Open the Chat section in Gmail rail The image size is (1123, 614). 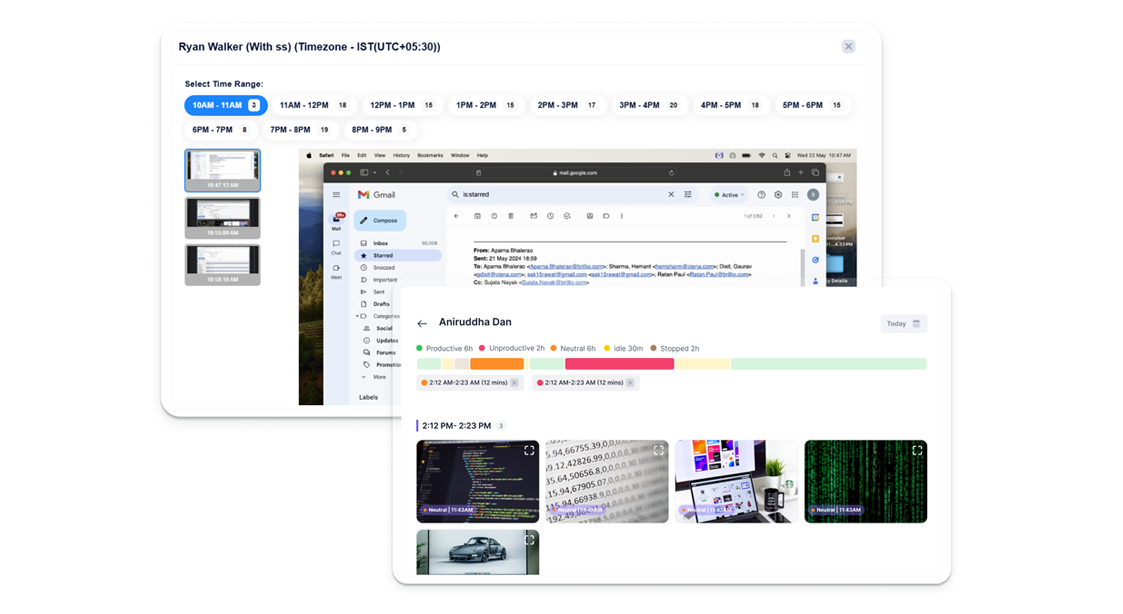(x=336, y=247)
